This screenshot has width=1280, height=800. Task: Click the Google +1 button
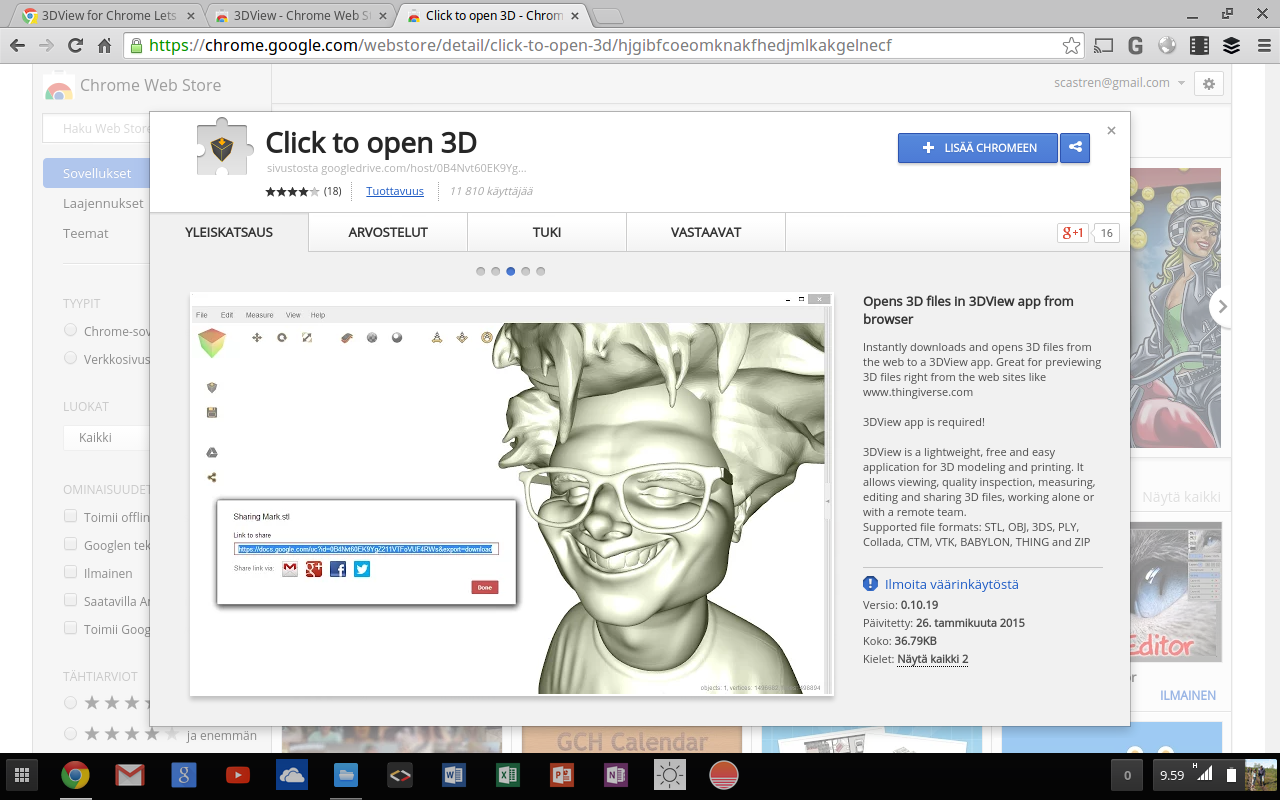1073,233
